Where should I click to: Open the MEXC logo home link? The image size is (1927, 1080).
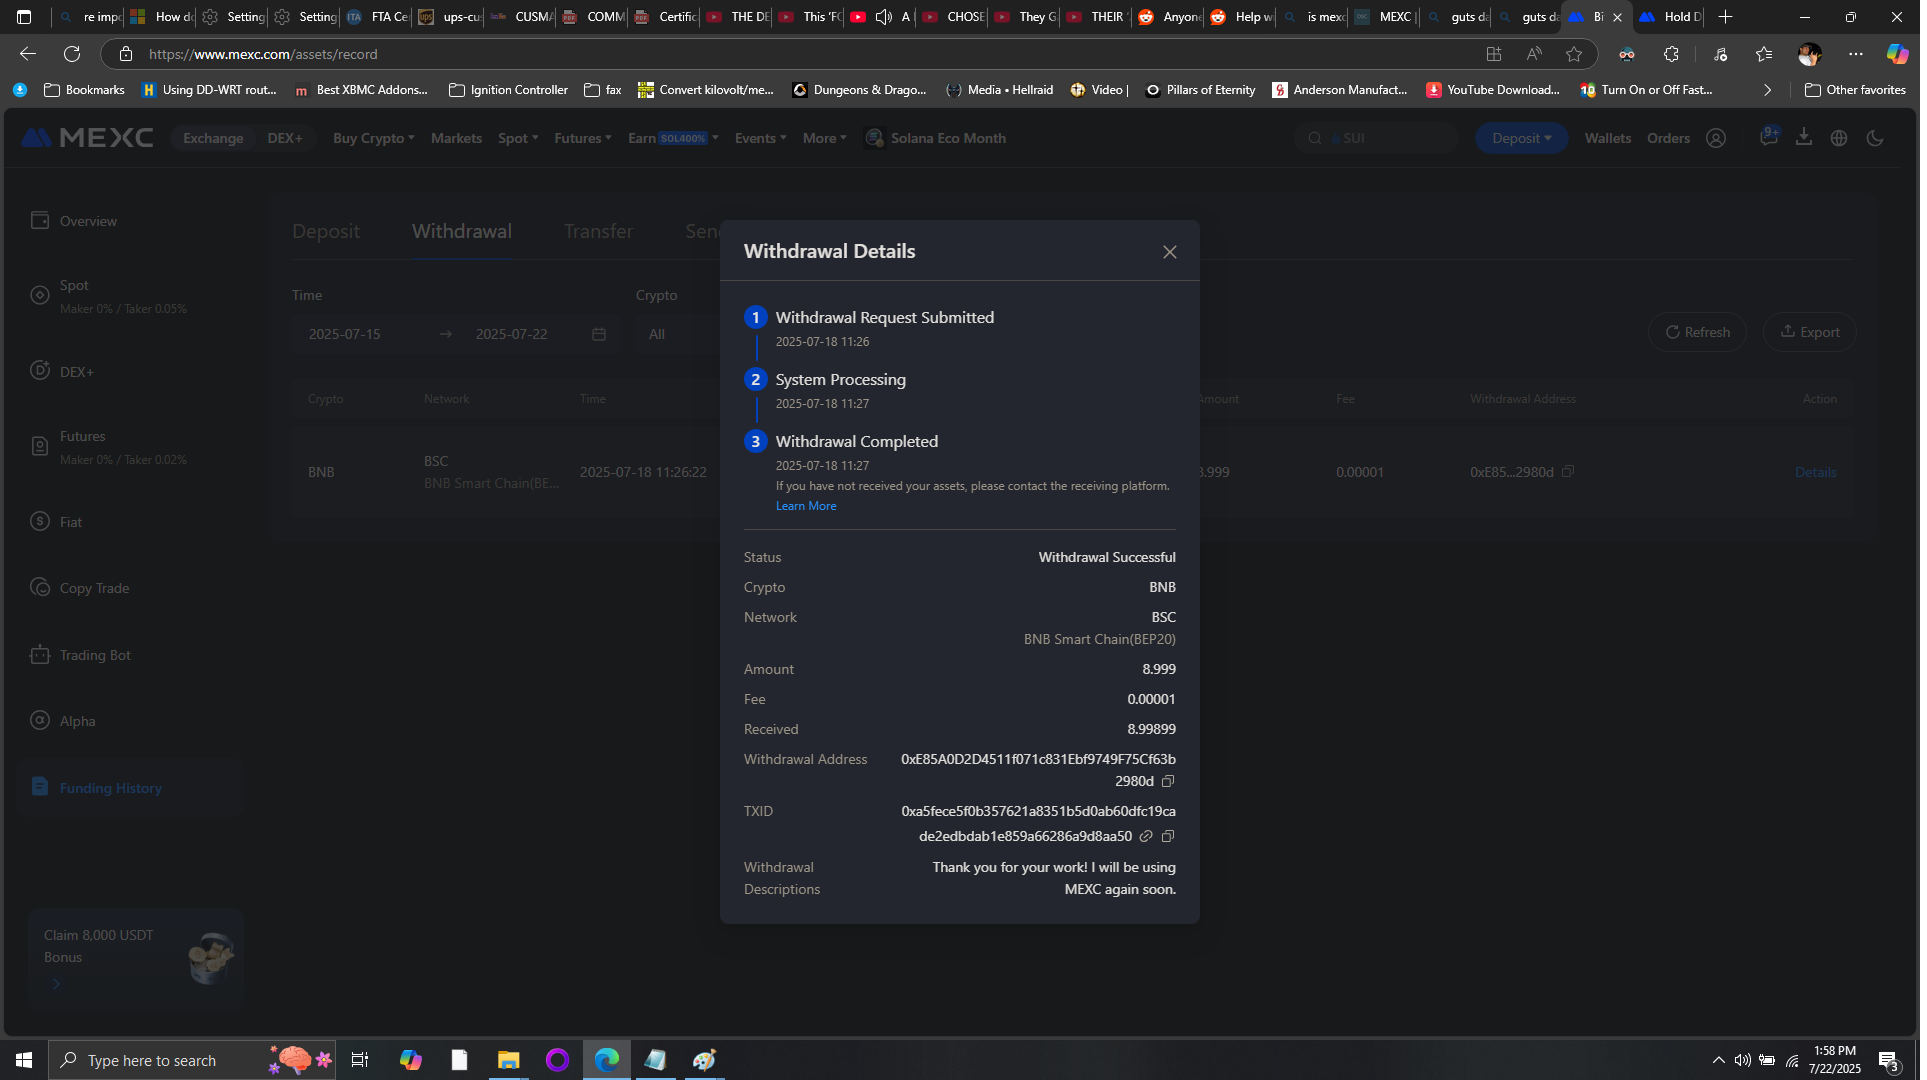[x=87, y=138]
